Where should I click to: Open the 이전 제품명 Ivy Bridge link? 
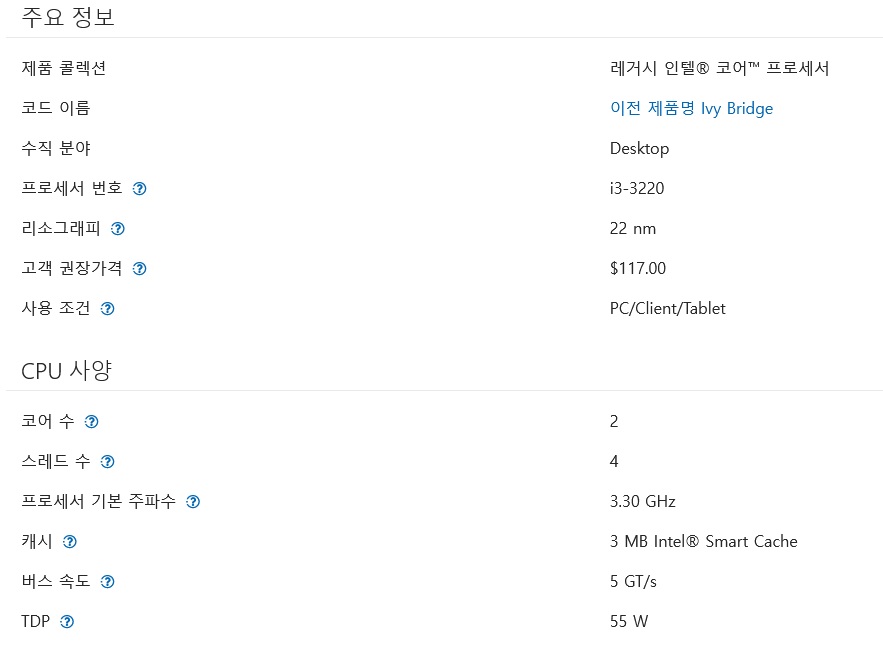pyautogui.click(x=691, y=108)
